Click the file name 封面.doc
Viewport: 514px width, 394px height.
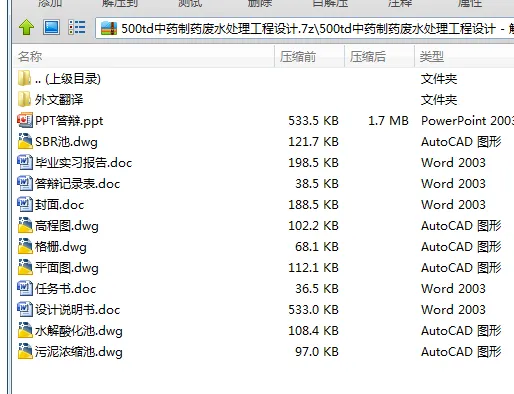click(x=59, y=205)
